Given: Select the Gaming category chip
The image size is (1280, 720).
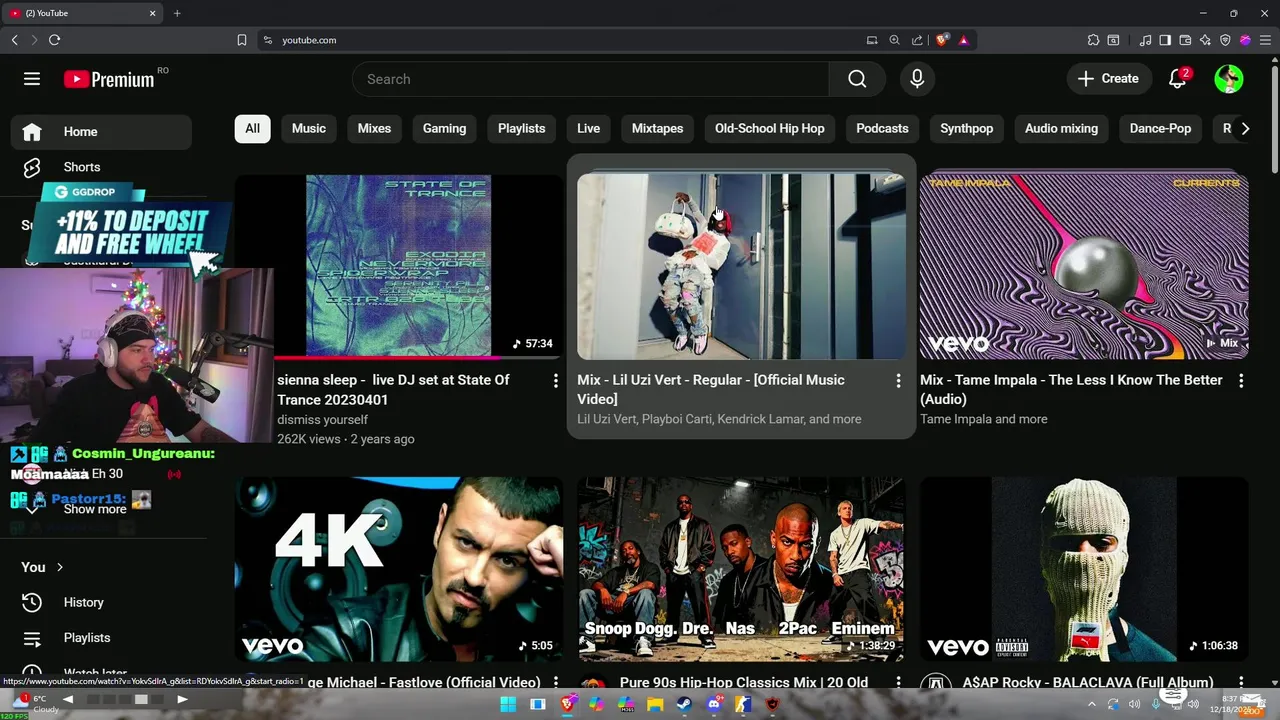Looking at the screenshot, I should click(x=444, y=128).
